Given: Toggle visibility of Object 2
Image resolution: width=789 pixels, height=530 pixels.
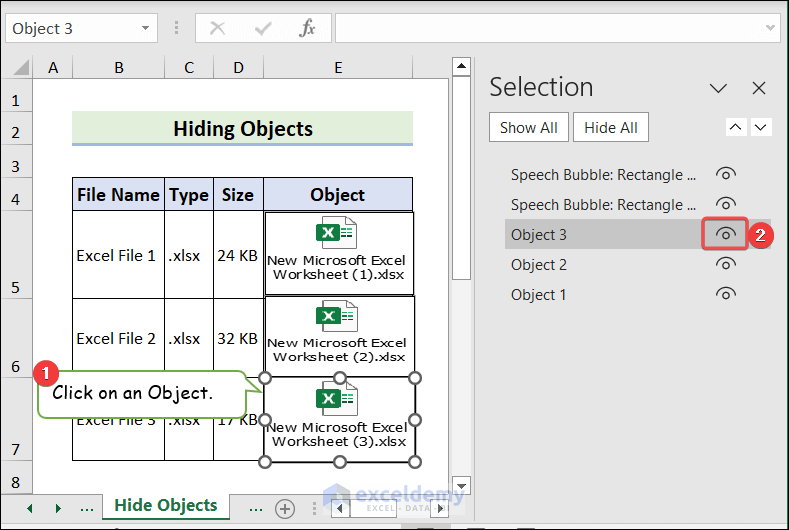Looking at the screenshot, I should [727, 264].
